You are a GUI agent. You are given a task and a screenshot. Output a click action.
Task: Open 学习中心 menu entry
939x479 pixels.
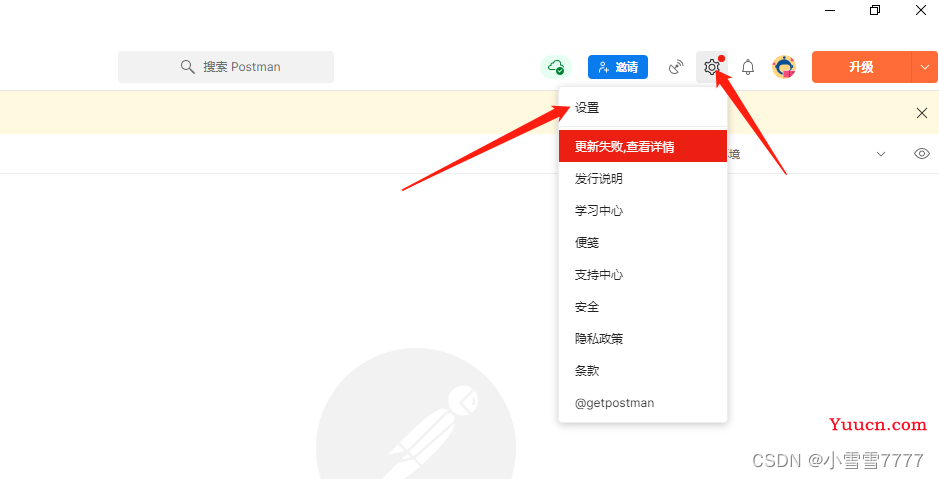pyautogui.click(x=643, y=211)
